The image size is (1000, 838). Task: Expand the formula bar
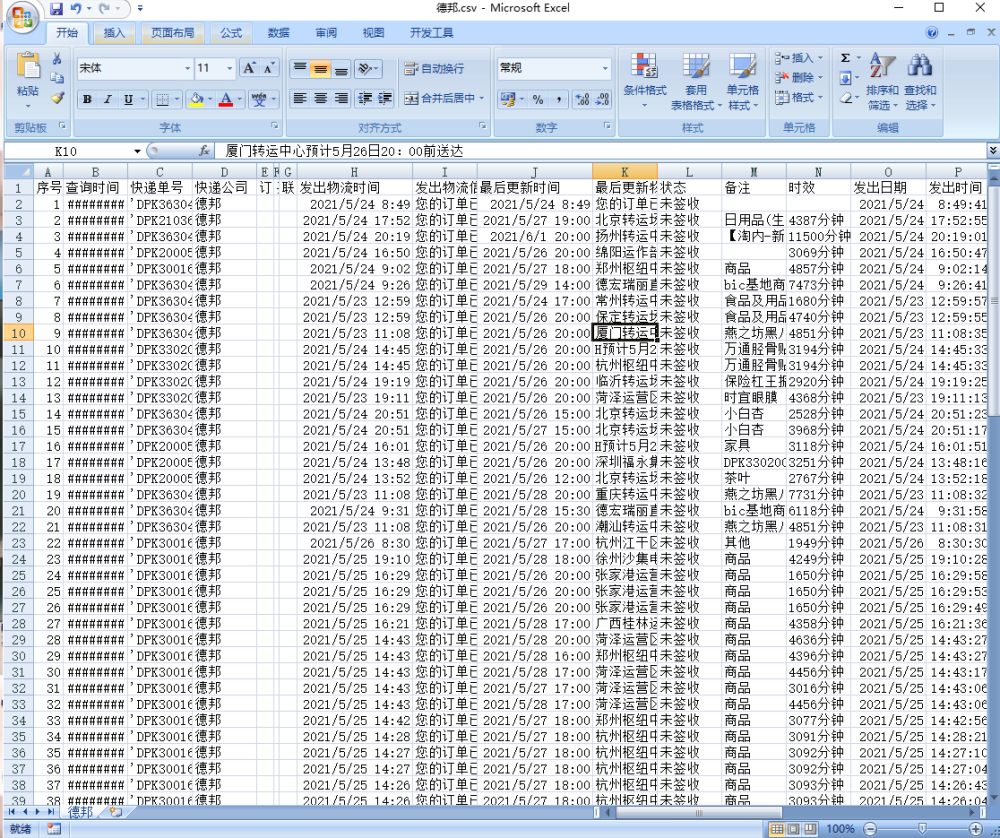993,150
